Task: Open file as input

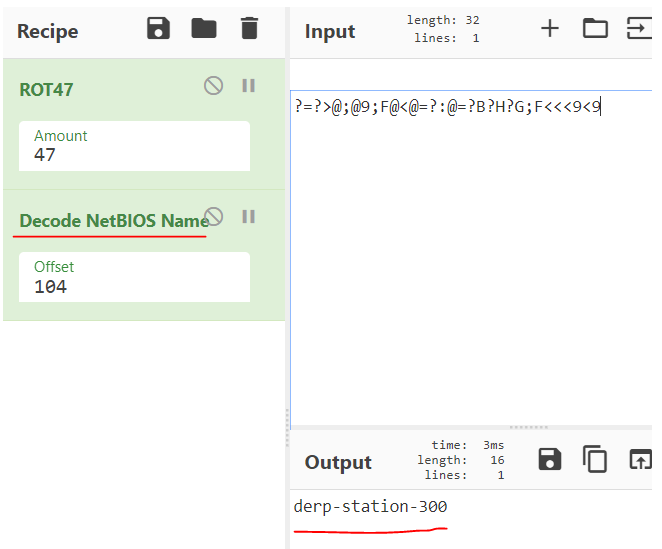Action: pos(639,29)
